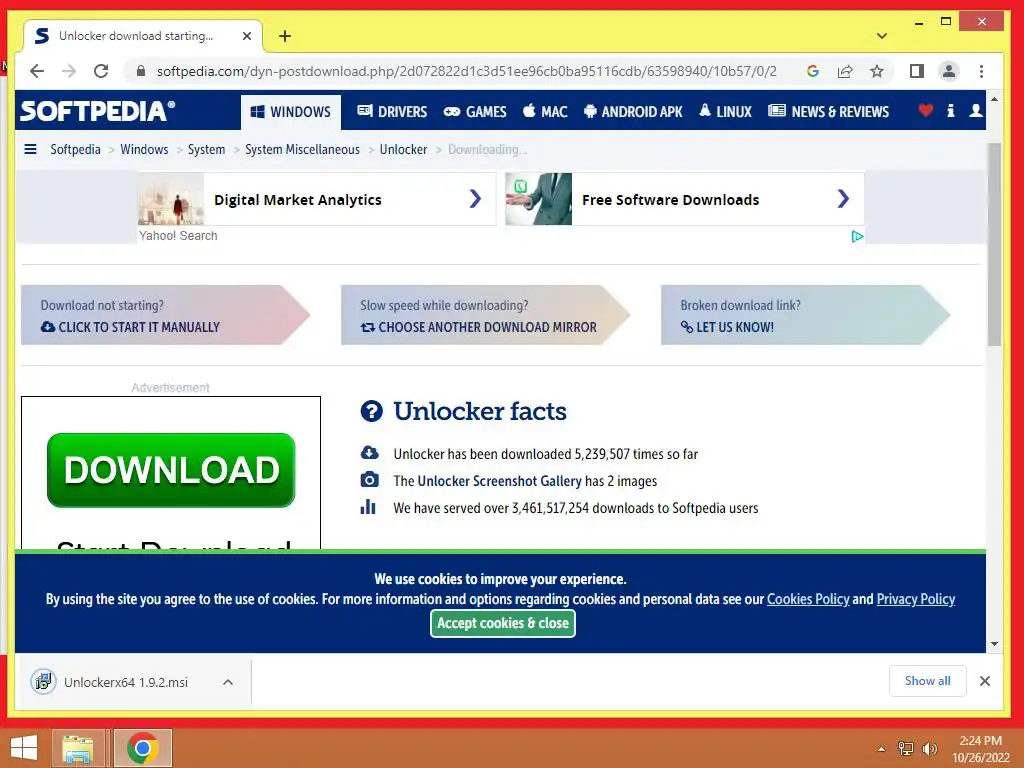The width and height of the screenshot is (1024, 768).
Task: Click the Windows breadcrumb link
Action: (144, 149)
